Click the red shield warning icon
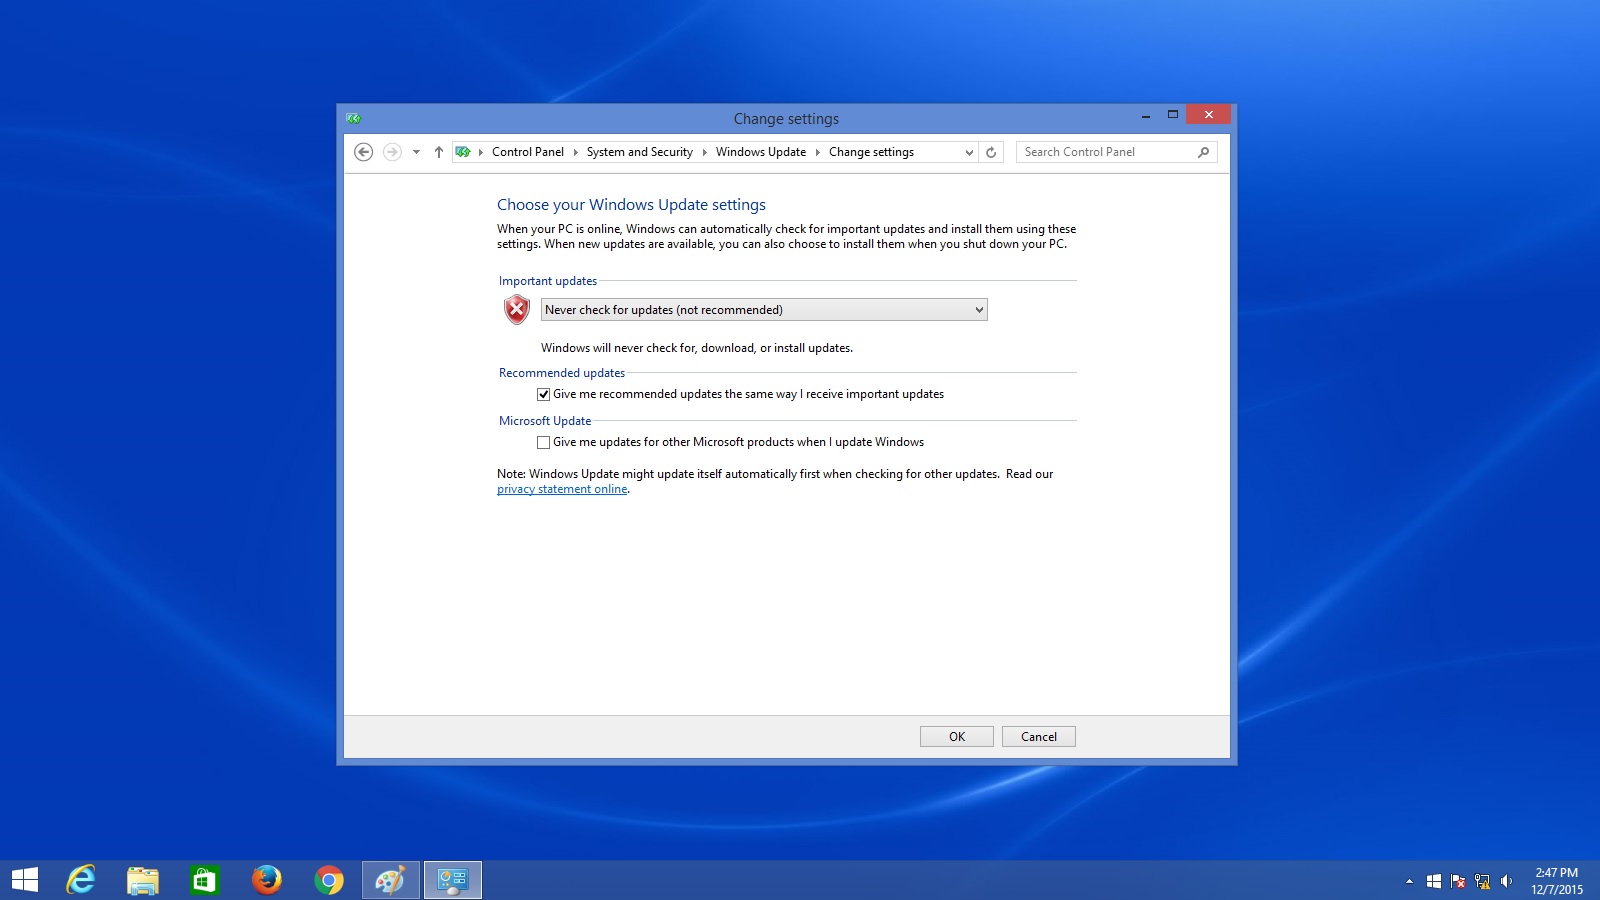The height and width of the screenshot is (900, 1600). (517, 309)
